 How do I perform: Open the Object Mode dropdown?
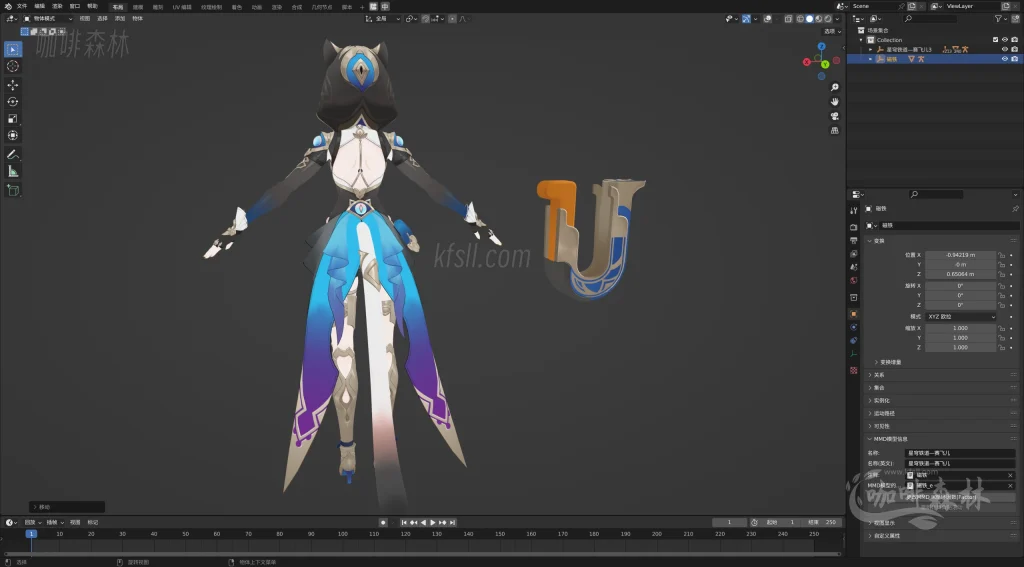click(x=48, y=19)
